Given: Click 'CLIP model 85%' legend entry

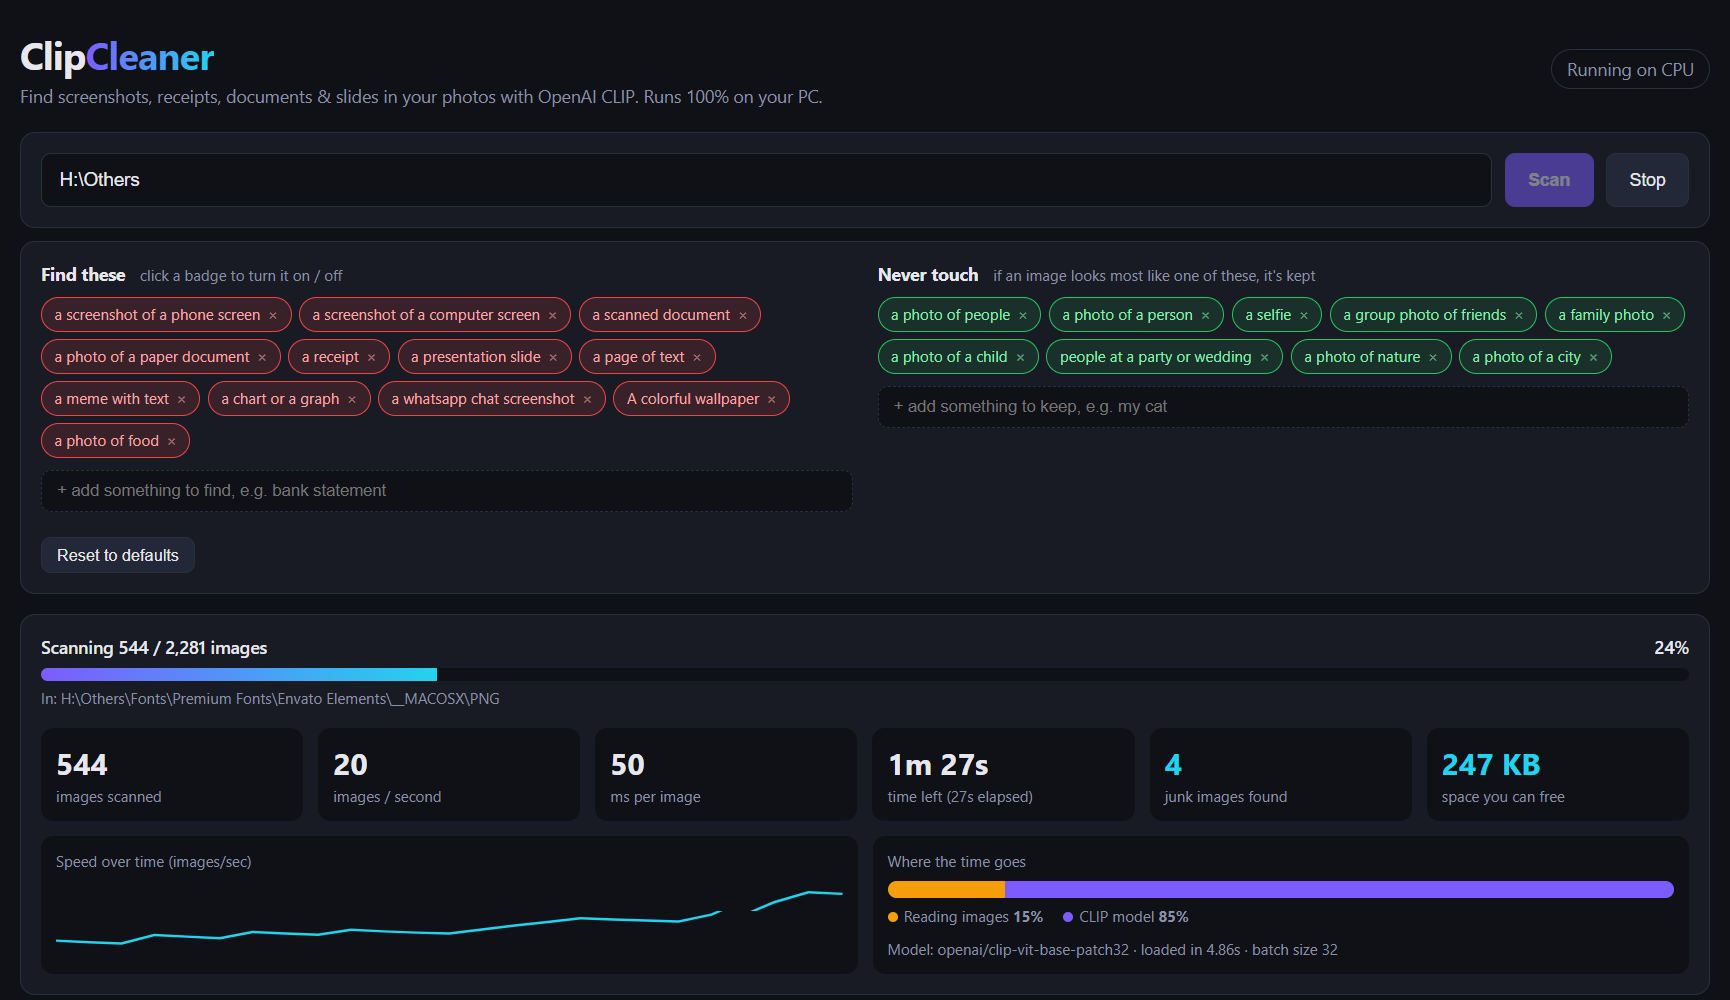Looking at the screenshot, I should click(x=1126, y=917).
